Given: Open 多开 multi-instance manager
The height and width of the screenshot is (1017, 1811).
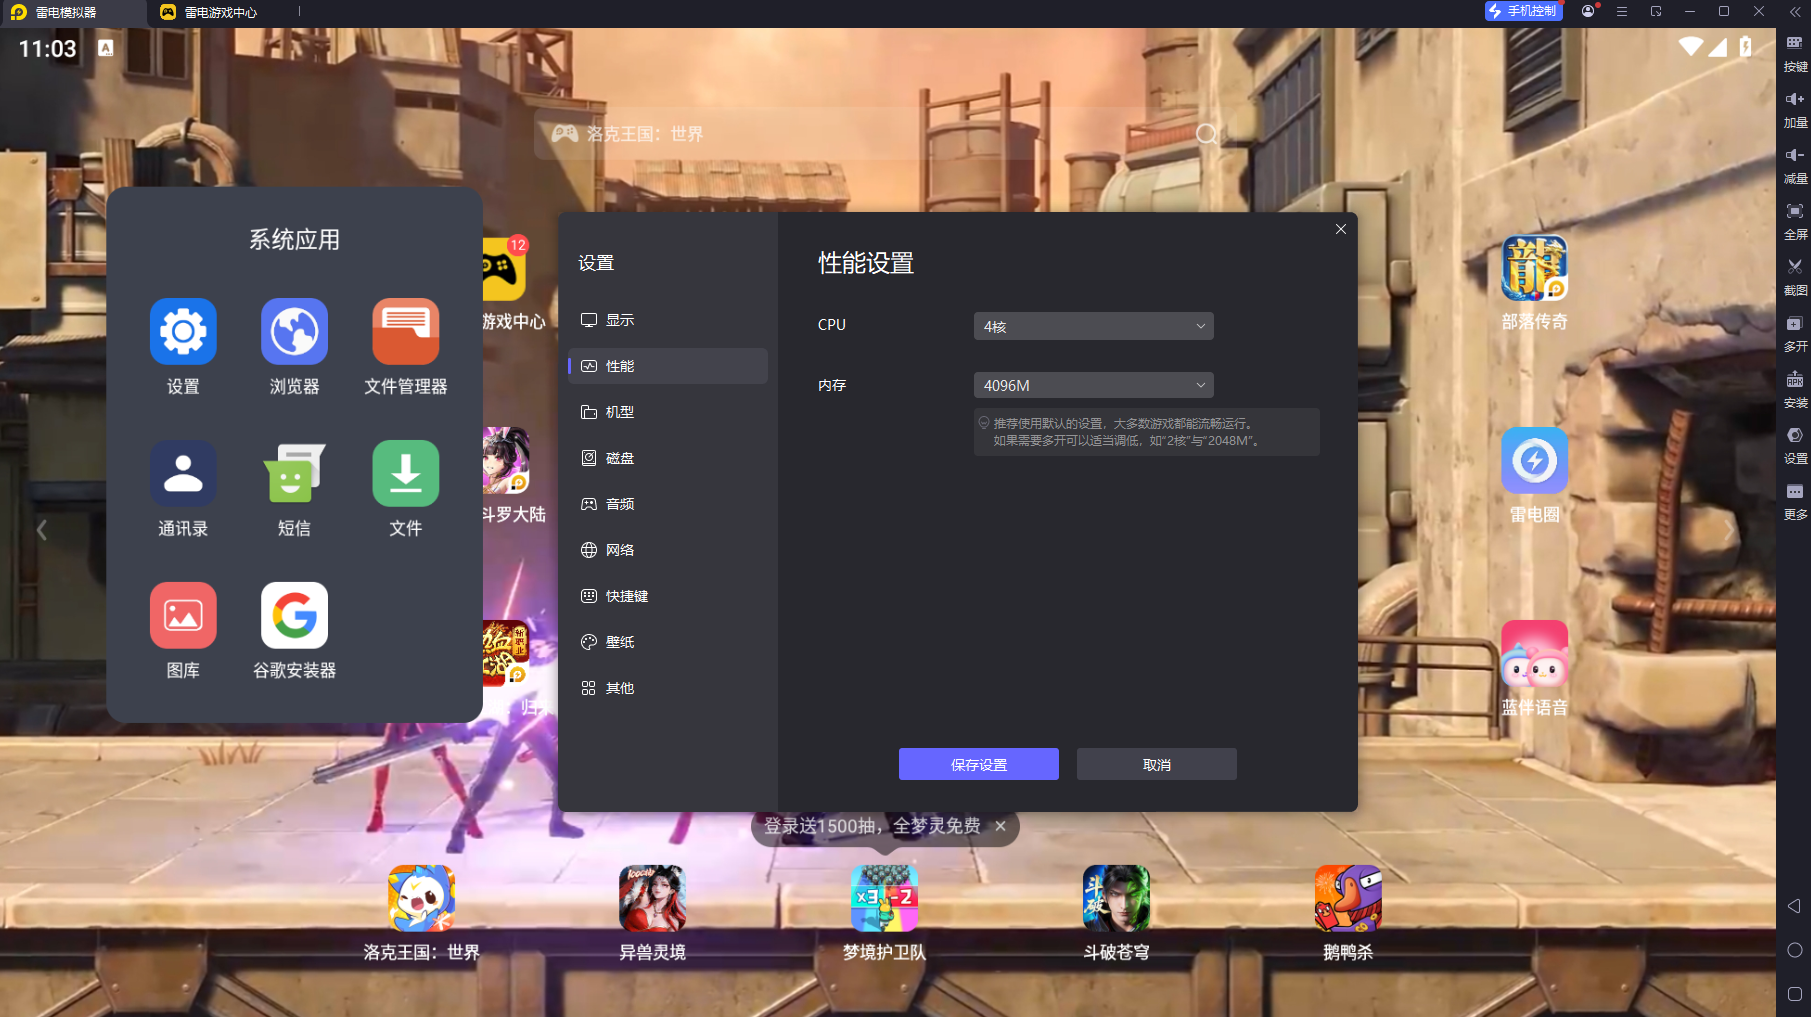Looking at the screenshot, I should point(1795,333).
